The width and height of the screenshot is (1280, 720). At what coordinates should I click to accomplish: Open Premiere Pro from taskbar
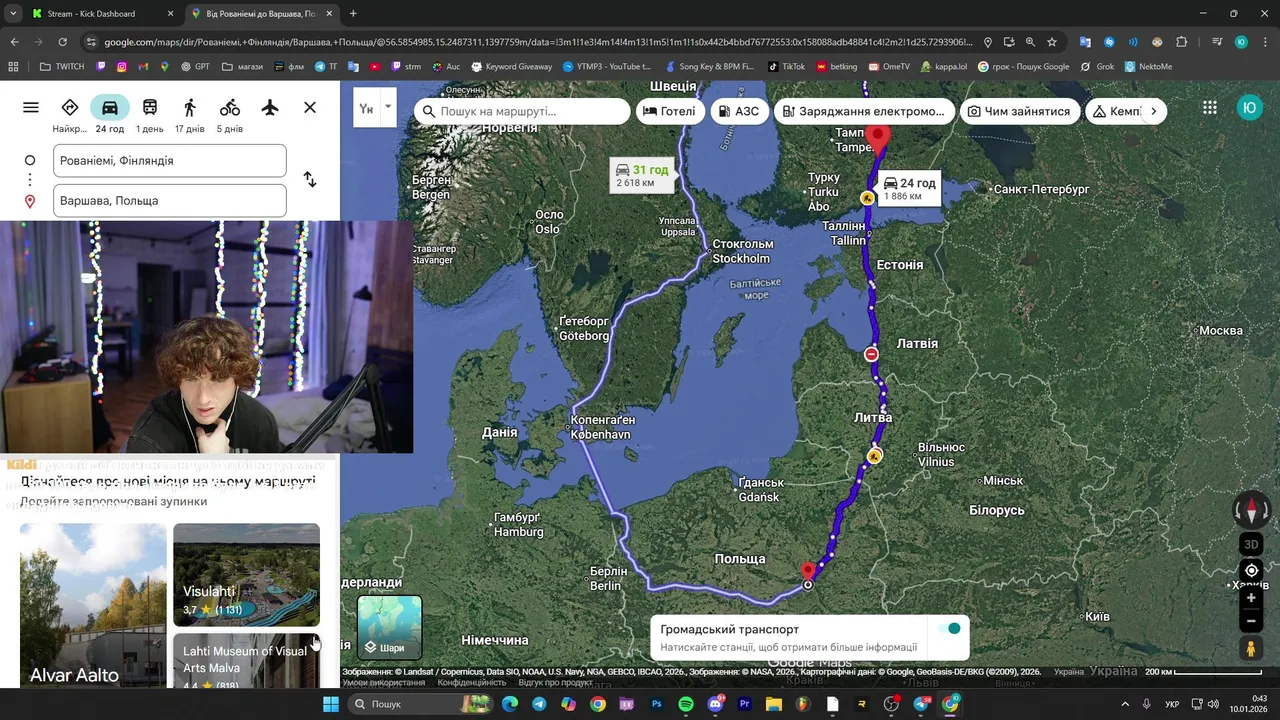pos(744,704)
